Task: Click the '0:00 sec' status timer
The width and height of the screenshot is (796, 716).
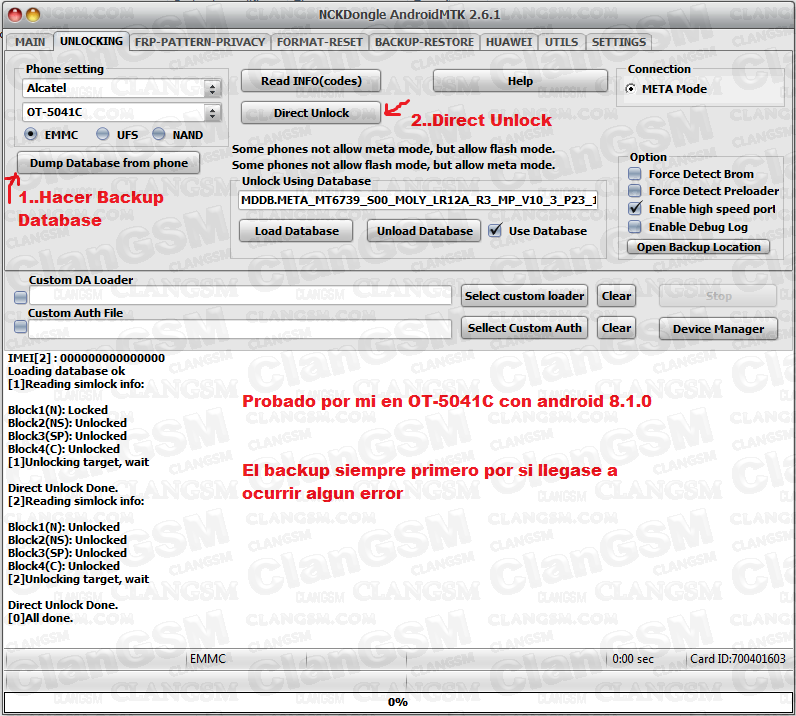Action: (x=633, y=659)
